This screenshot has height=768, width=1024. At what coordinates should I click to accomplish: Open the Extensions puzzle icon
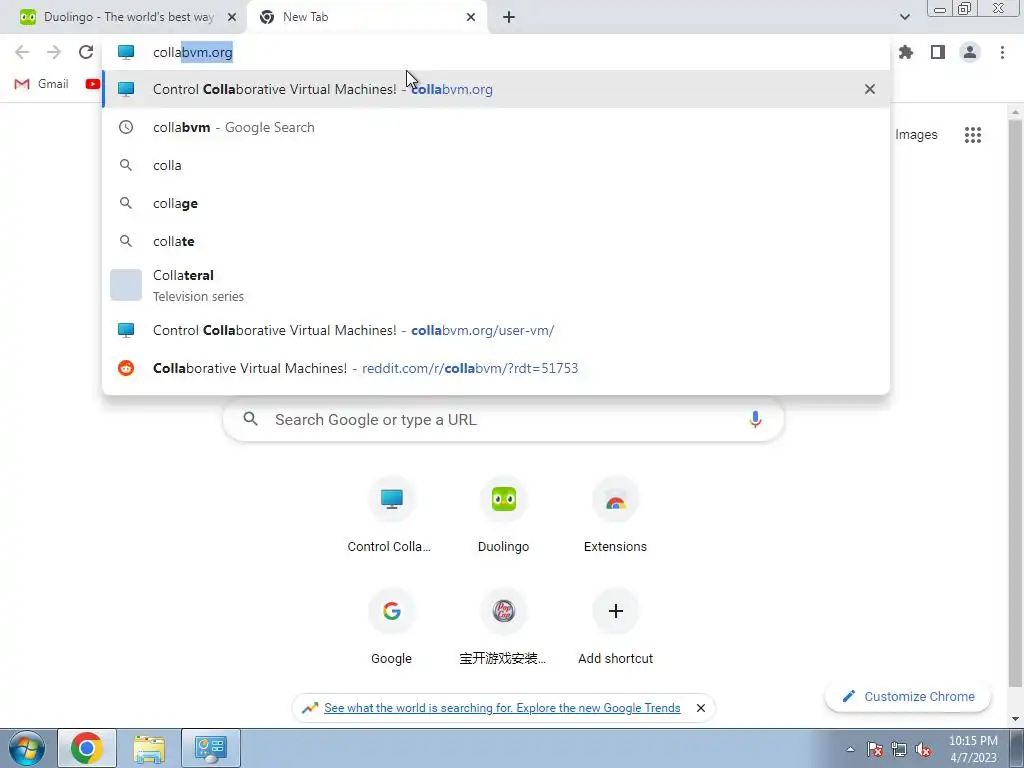click(x=906, y=52)
